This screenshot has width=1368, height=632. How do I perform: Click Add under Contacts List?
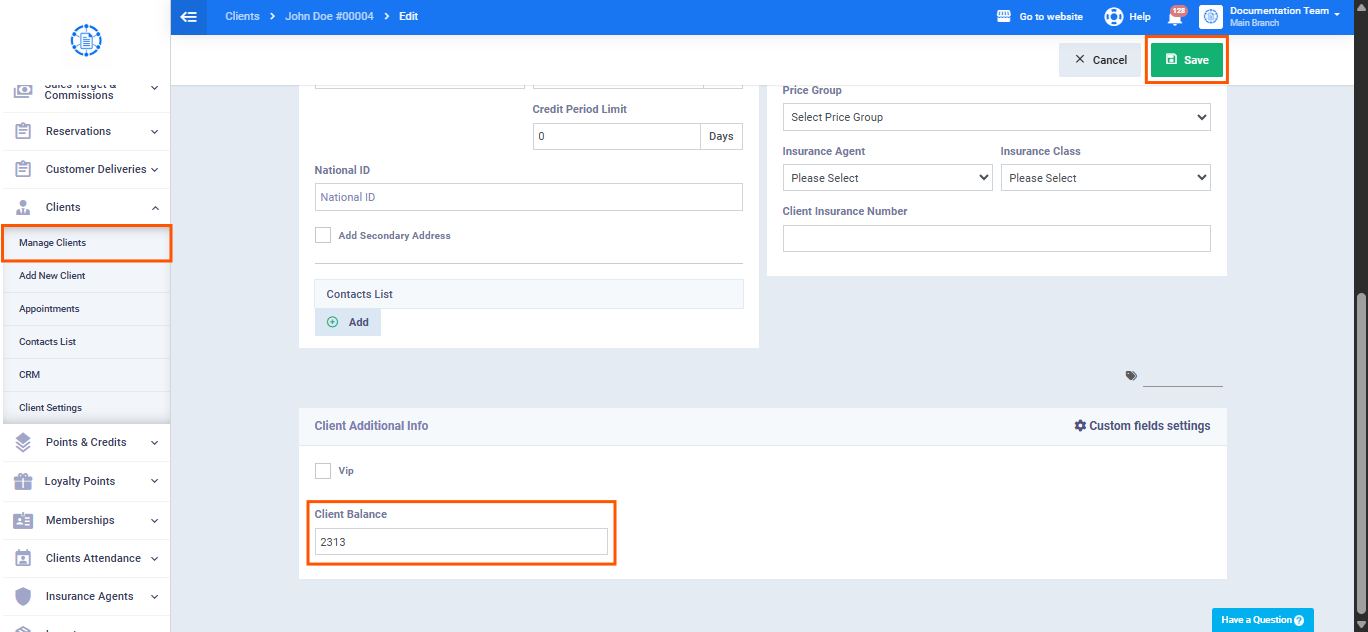348,322
